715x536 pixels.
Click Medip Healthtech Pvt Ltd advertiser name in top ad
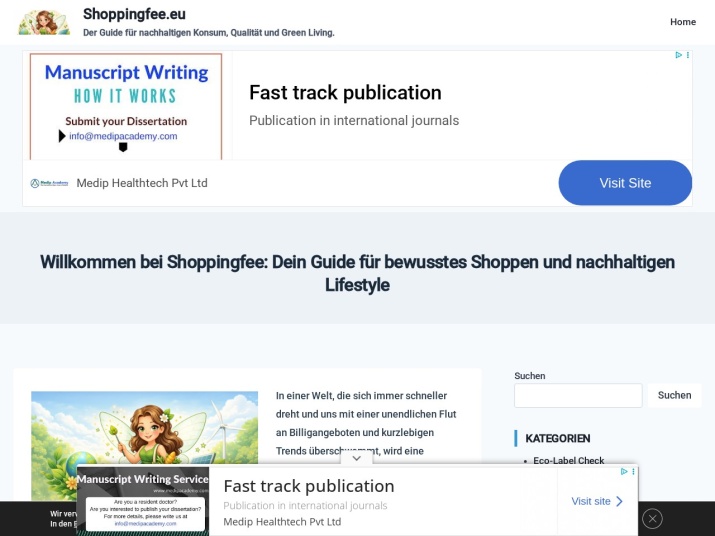pos(142,183)
